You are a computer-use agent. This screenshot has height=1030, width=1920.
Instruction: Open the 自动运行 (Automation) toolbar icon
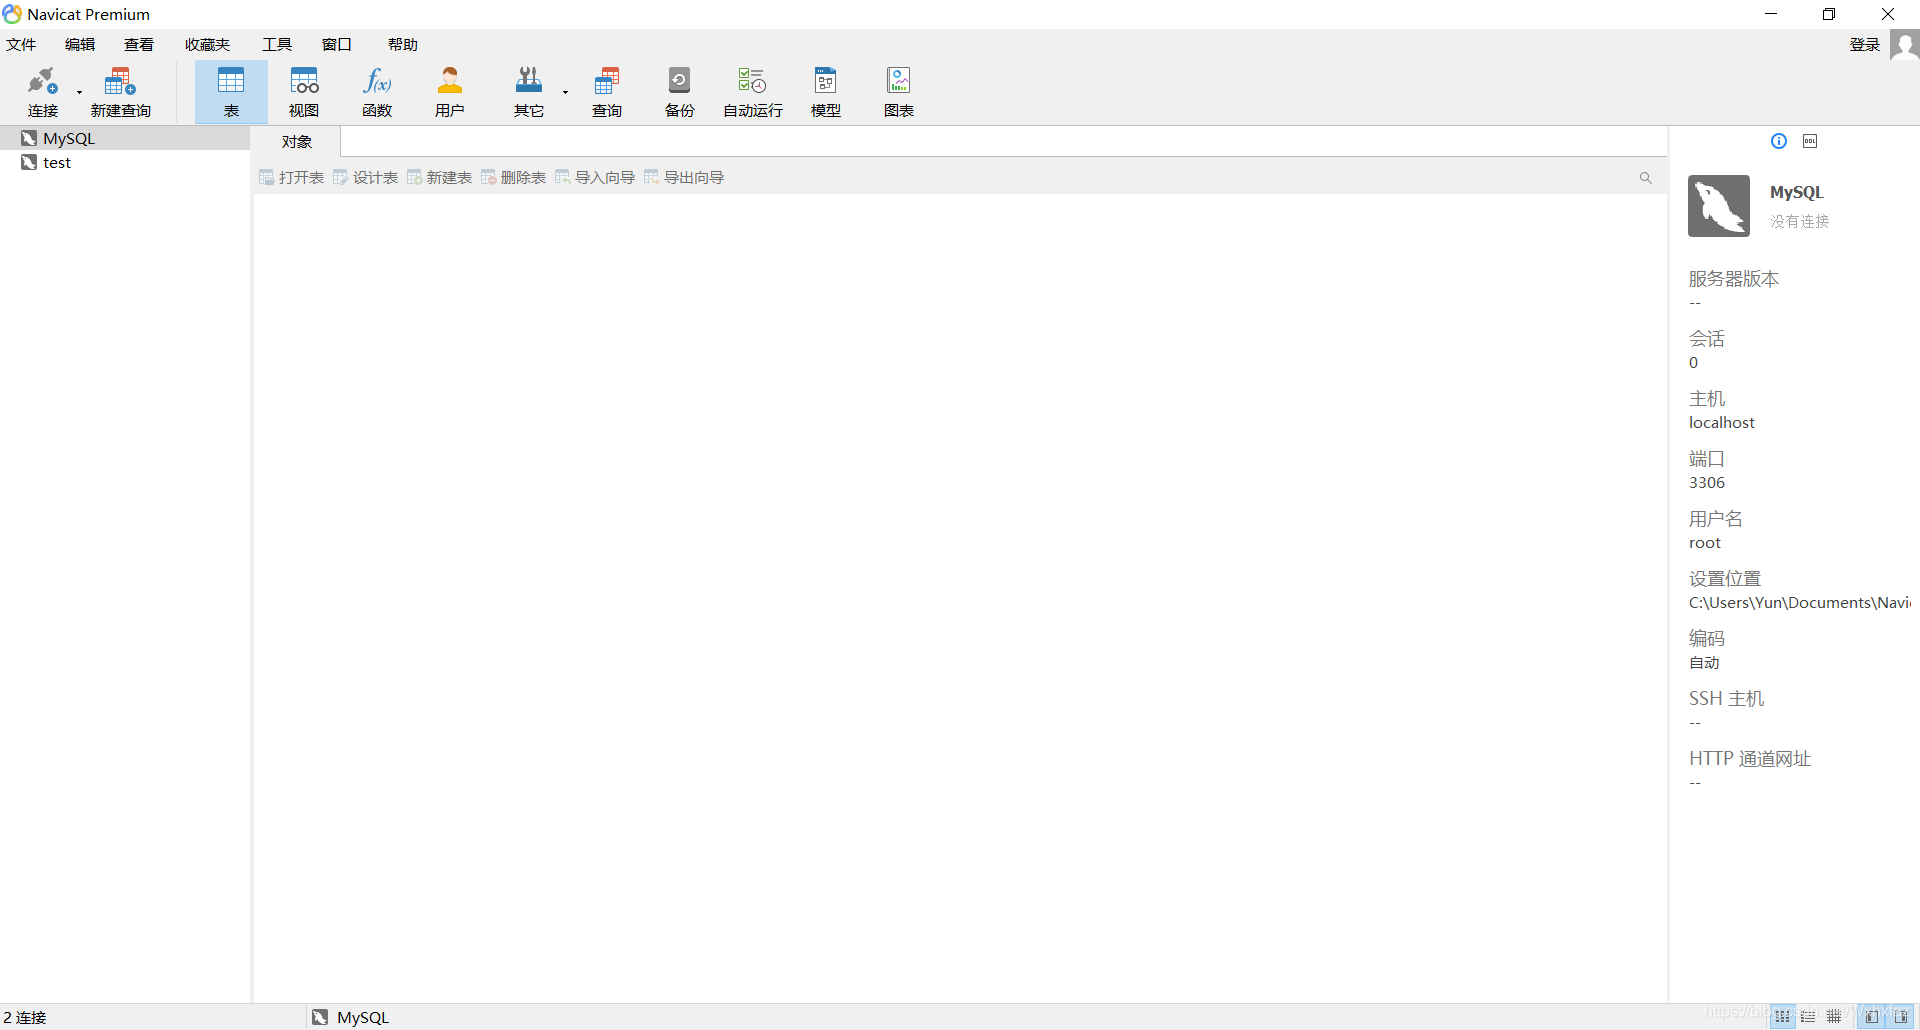point(753,92)
